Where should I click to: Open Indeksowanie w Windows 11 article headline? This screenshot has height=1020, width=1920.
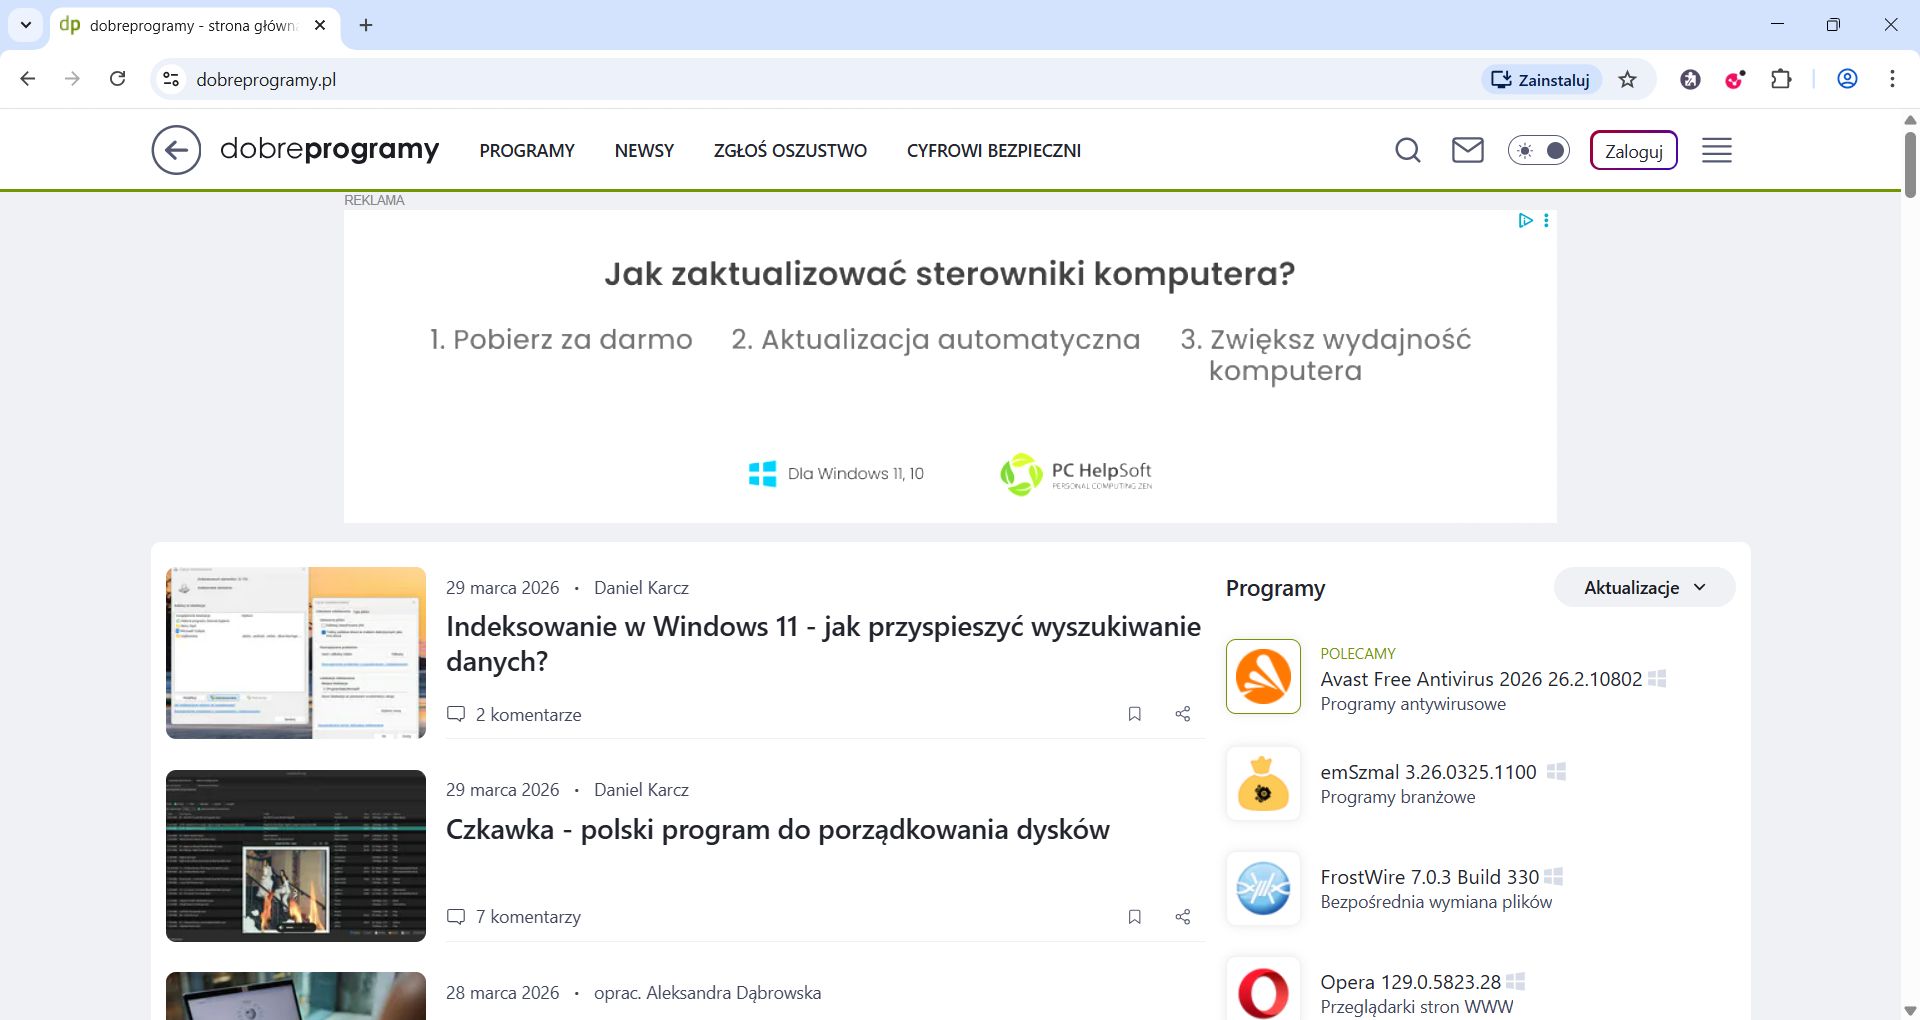823,643
